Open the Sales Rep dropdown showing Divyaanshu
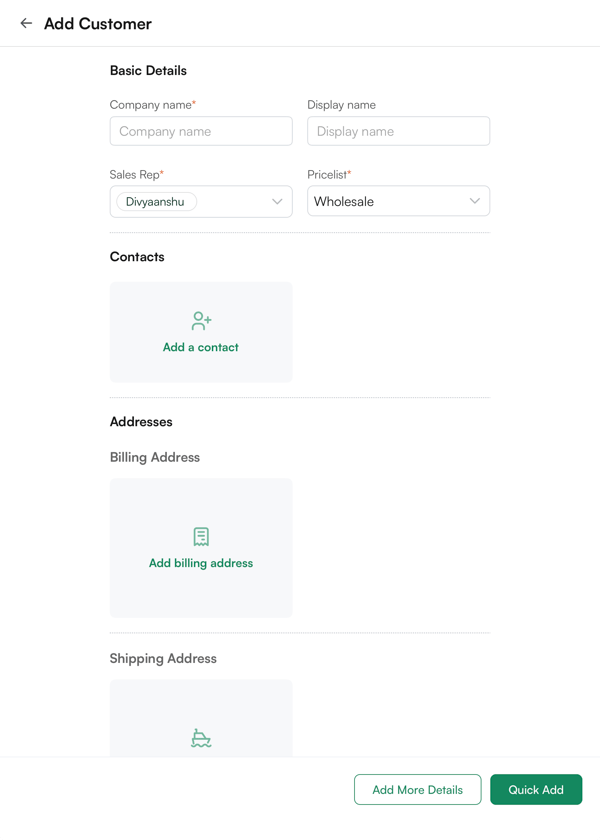 (200, 201)
